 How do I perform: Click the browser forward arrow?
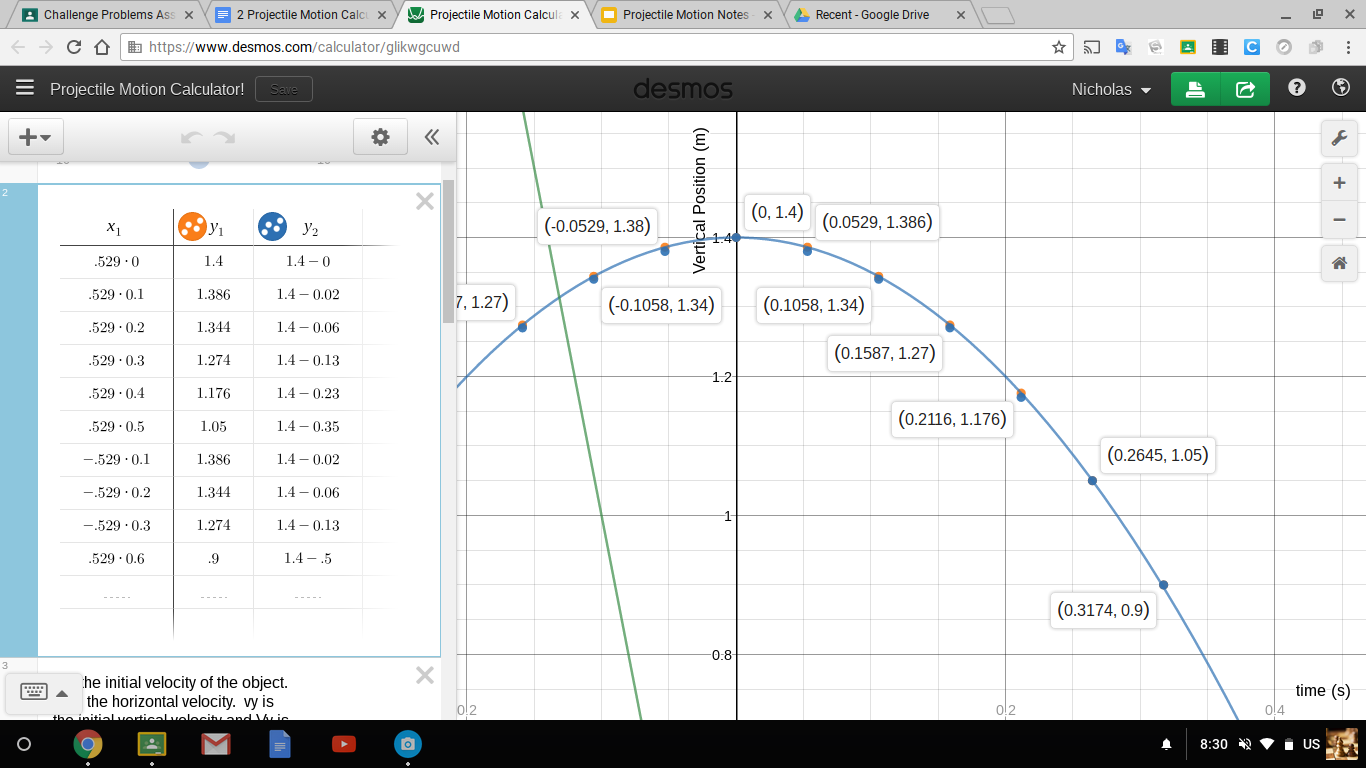[x=46, y=47]
